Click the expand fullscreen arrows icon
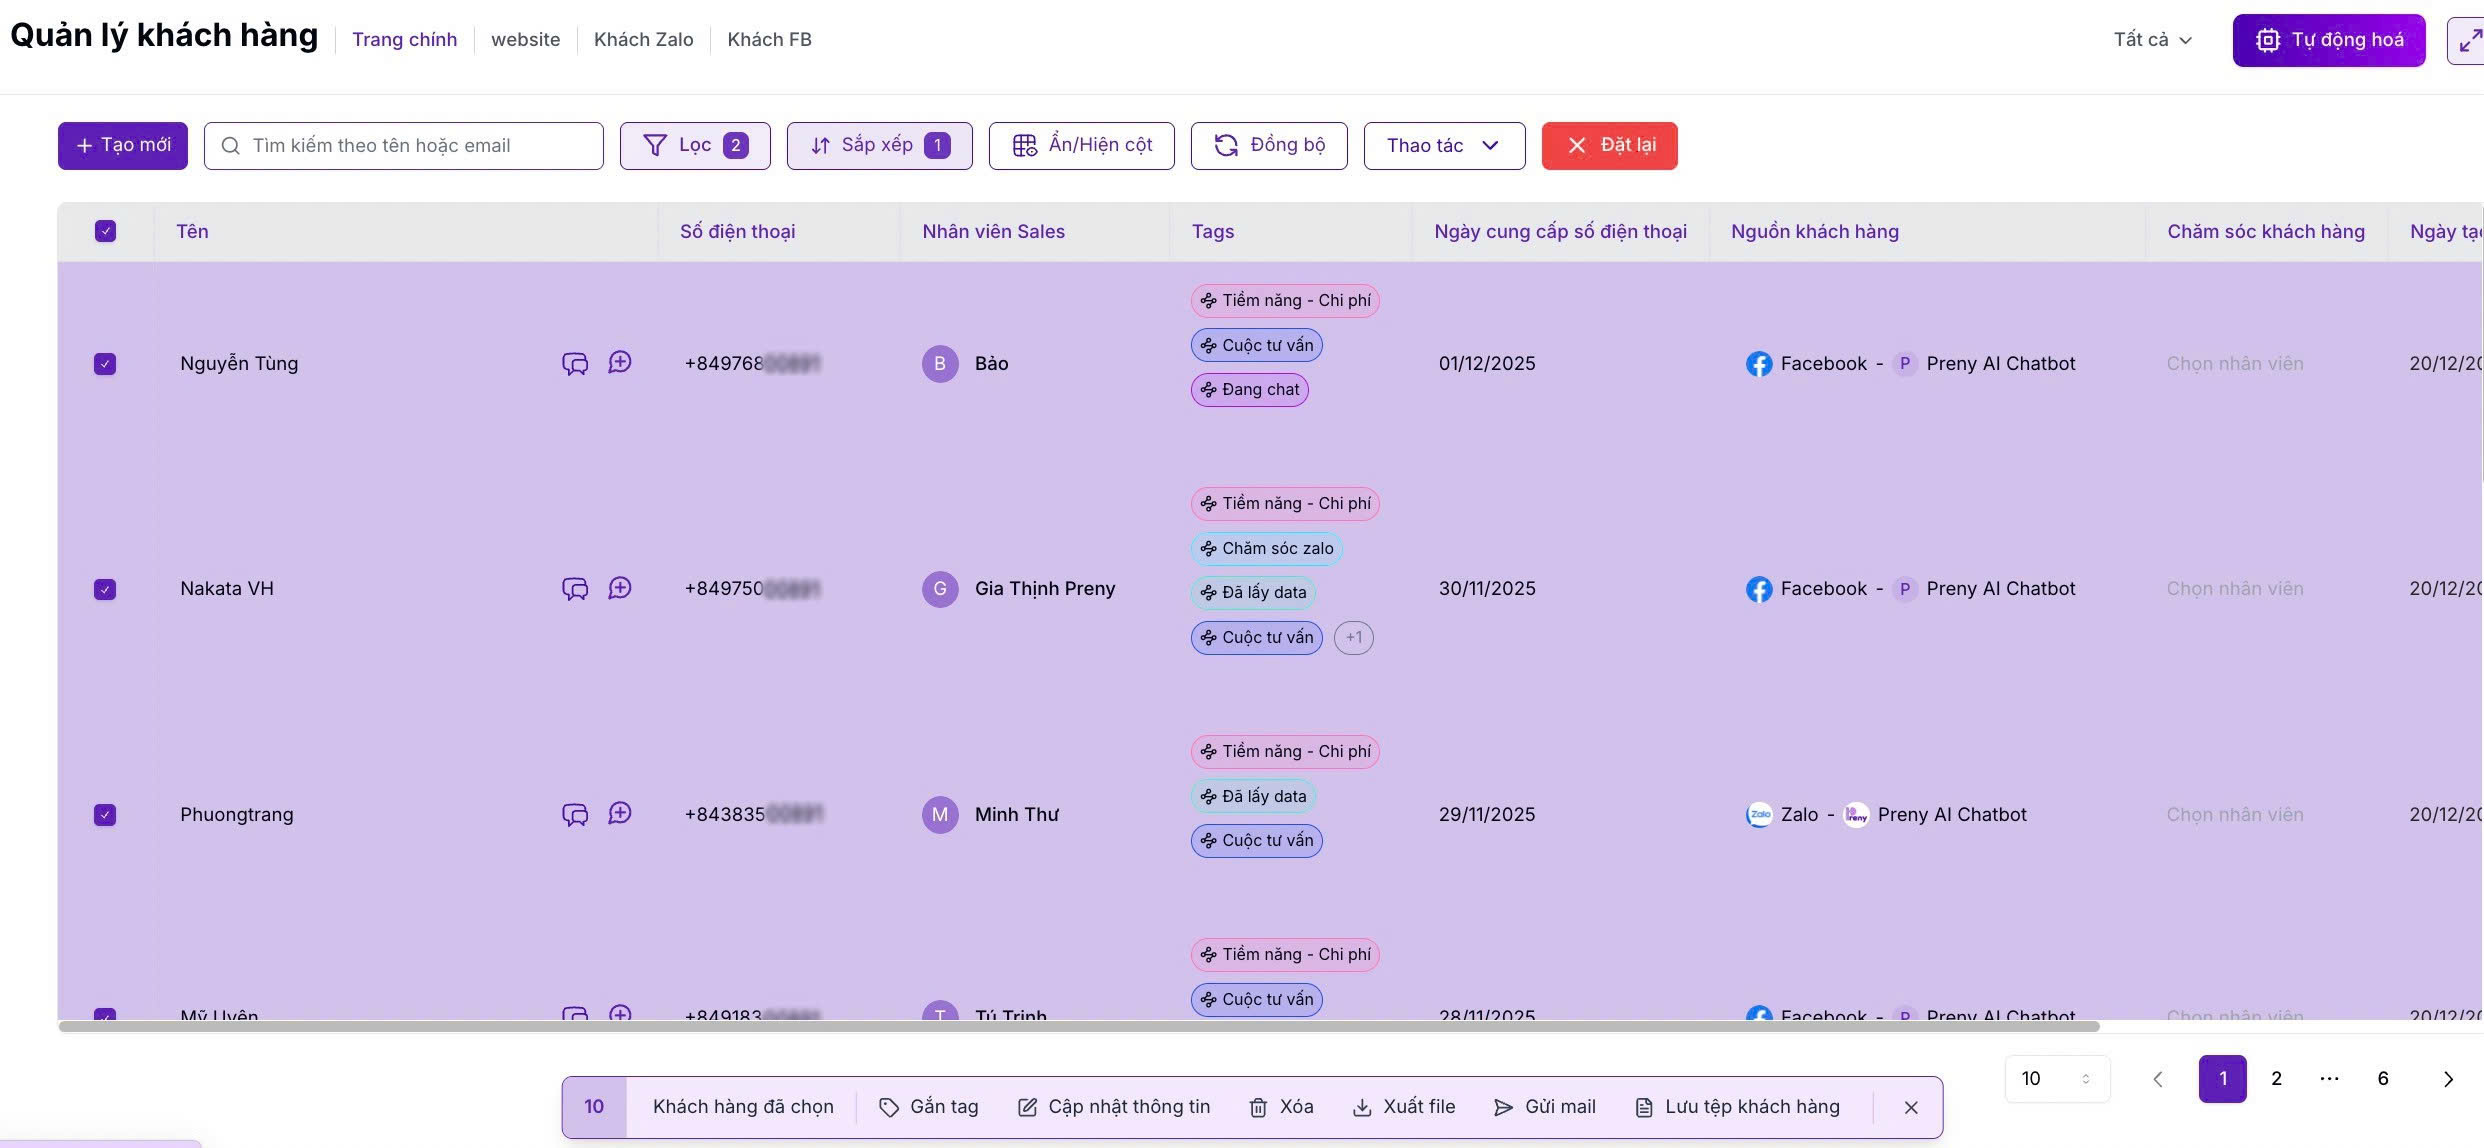Screen dimensions: 2484x1148 (x=2470, y=41)
